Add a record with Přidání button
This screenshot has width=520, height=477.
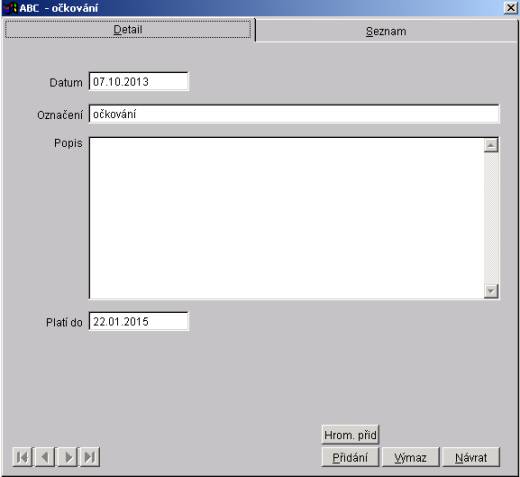350,457
